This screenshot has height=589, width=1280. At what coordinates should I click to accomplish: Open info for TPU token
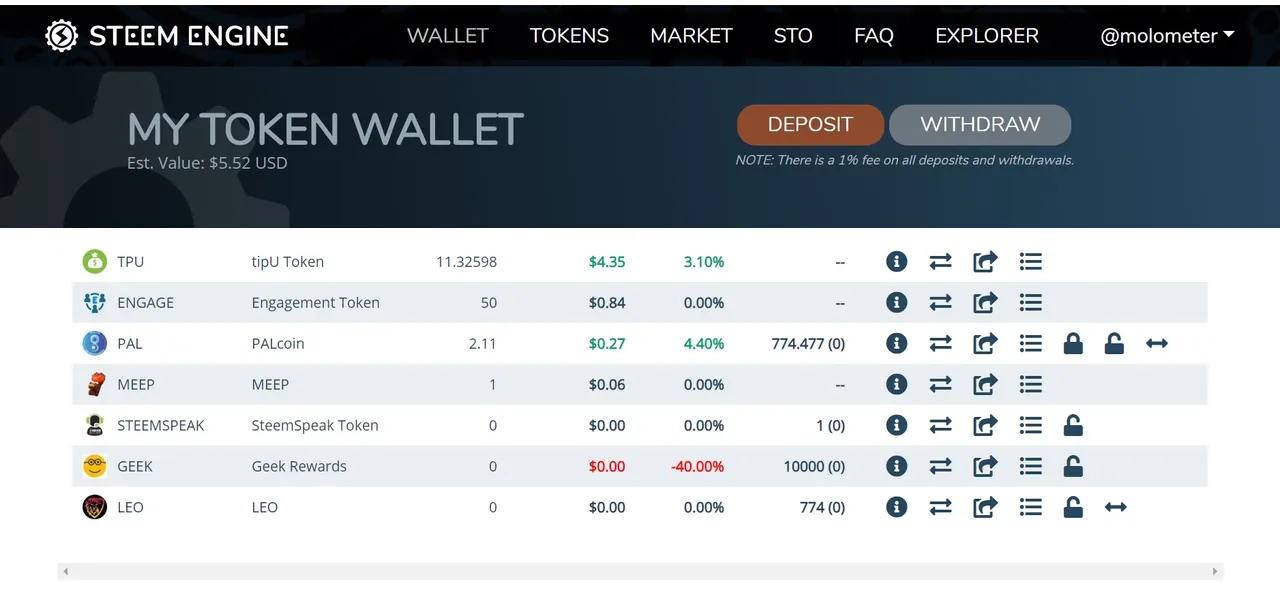point(897,262)
